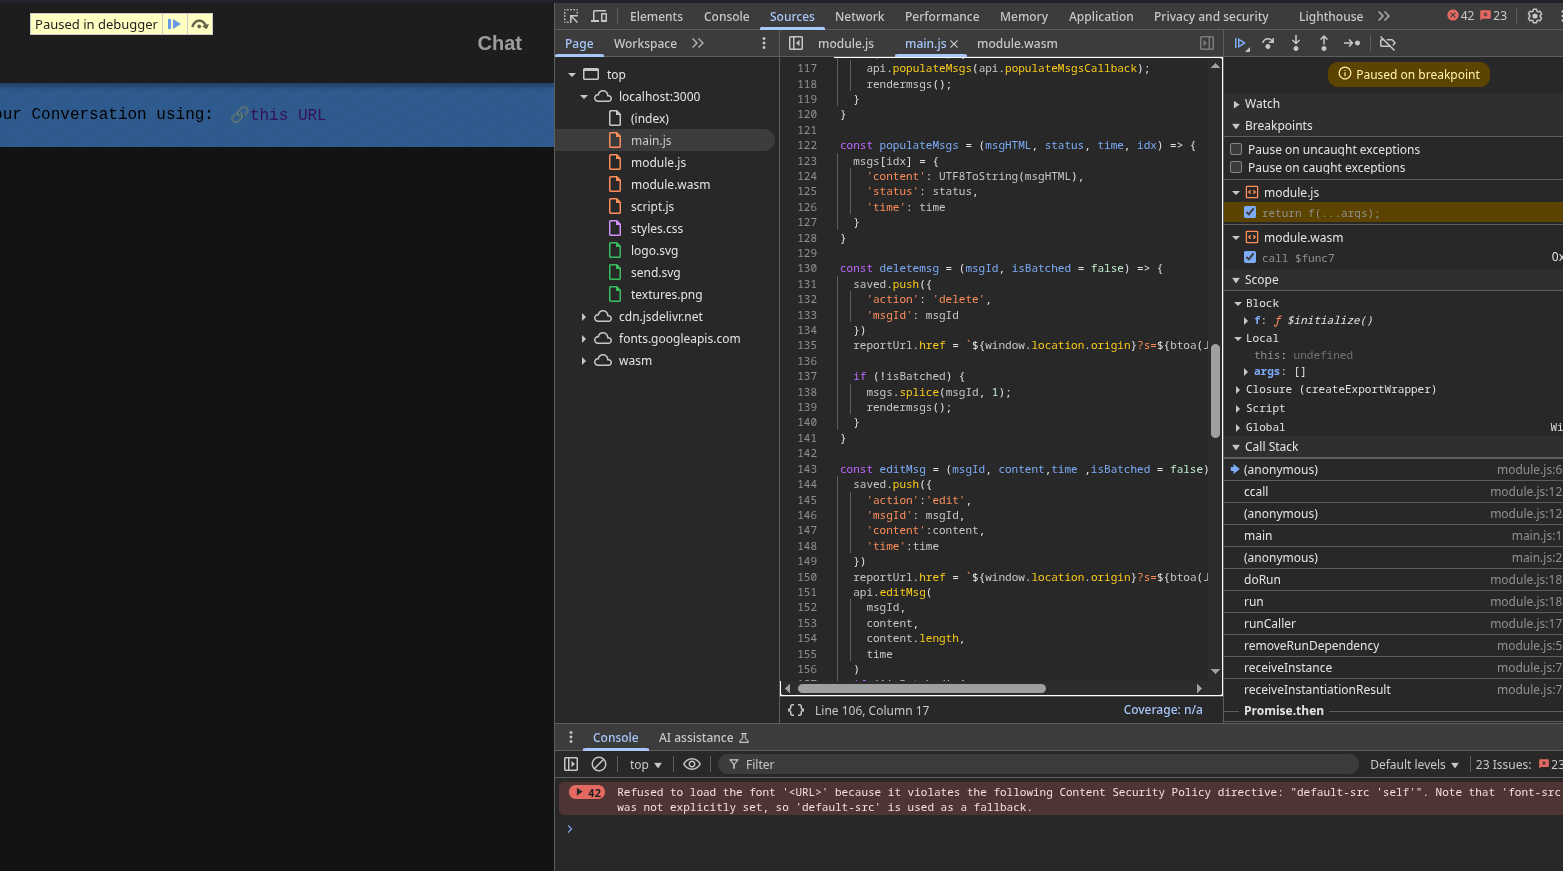Focus the console Filter input
The width and height of the screenshot is (1563, 871).
pyautogui.click(x=1040, y=764)
